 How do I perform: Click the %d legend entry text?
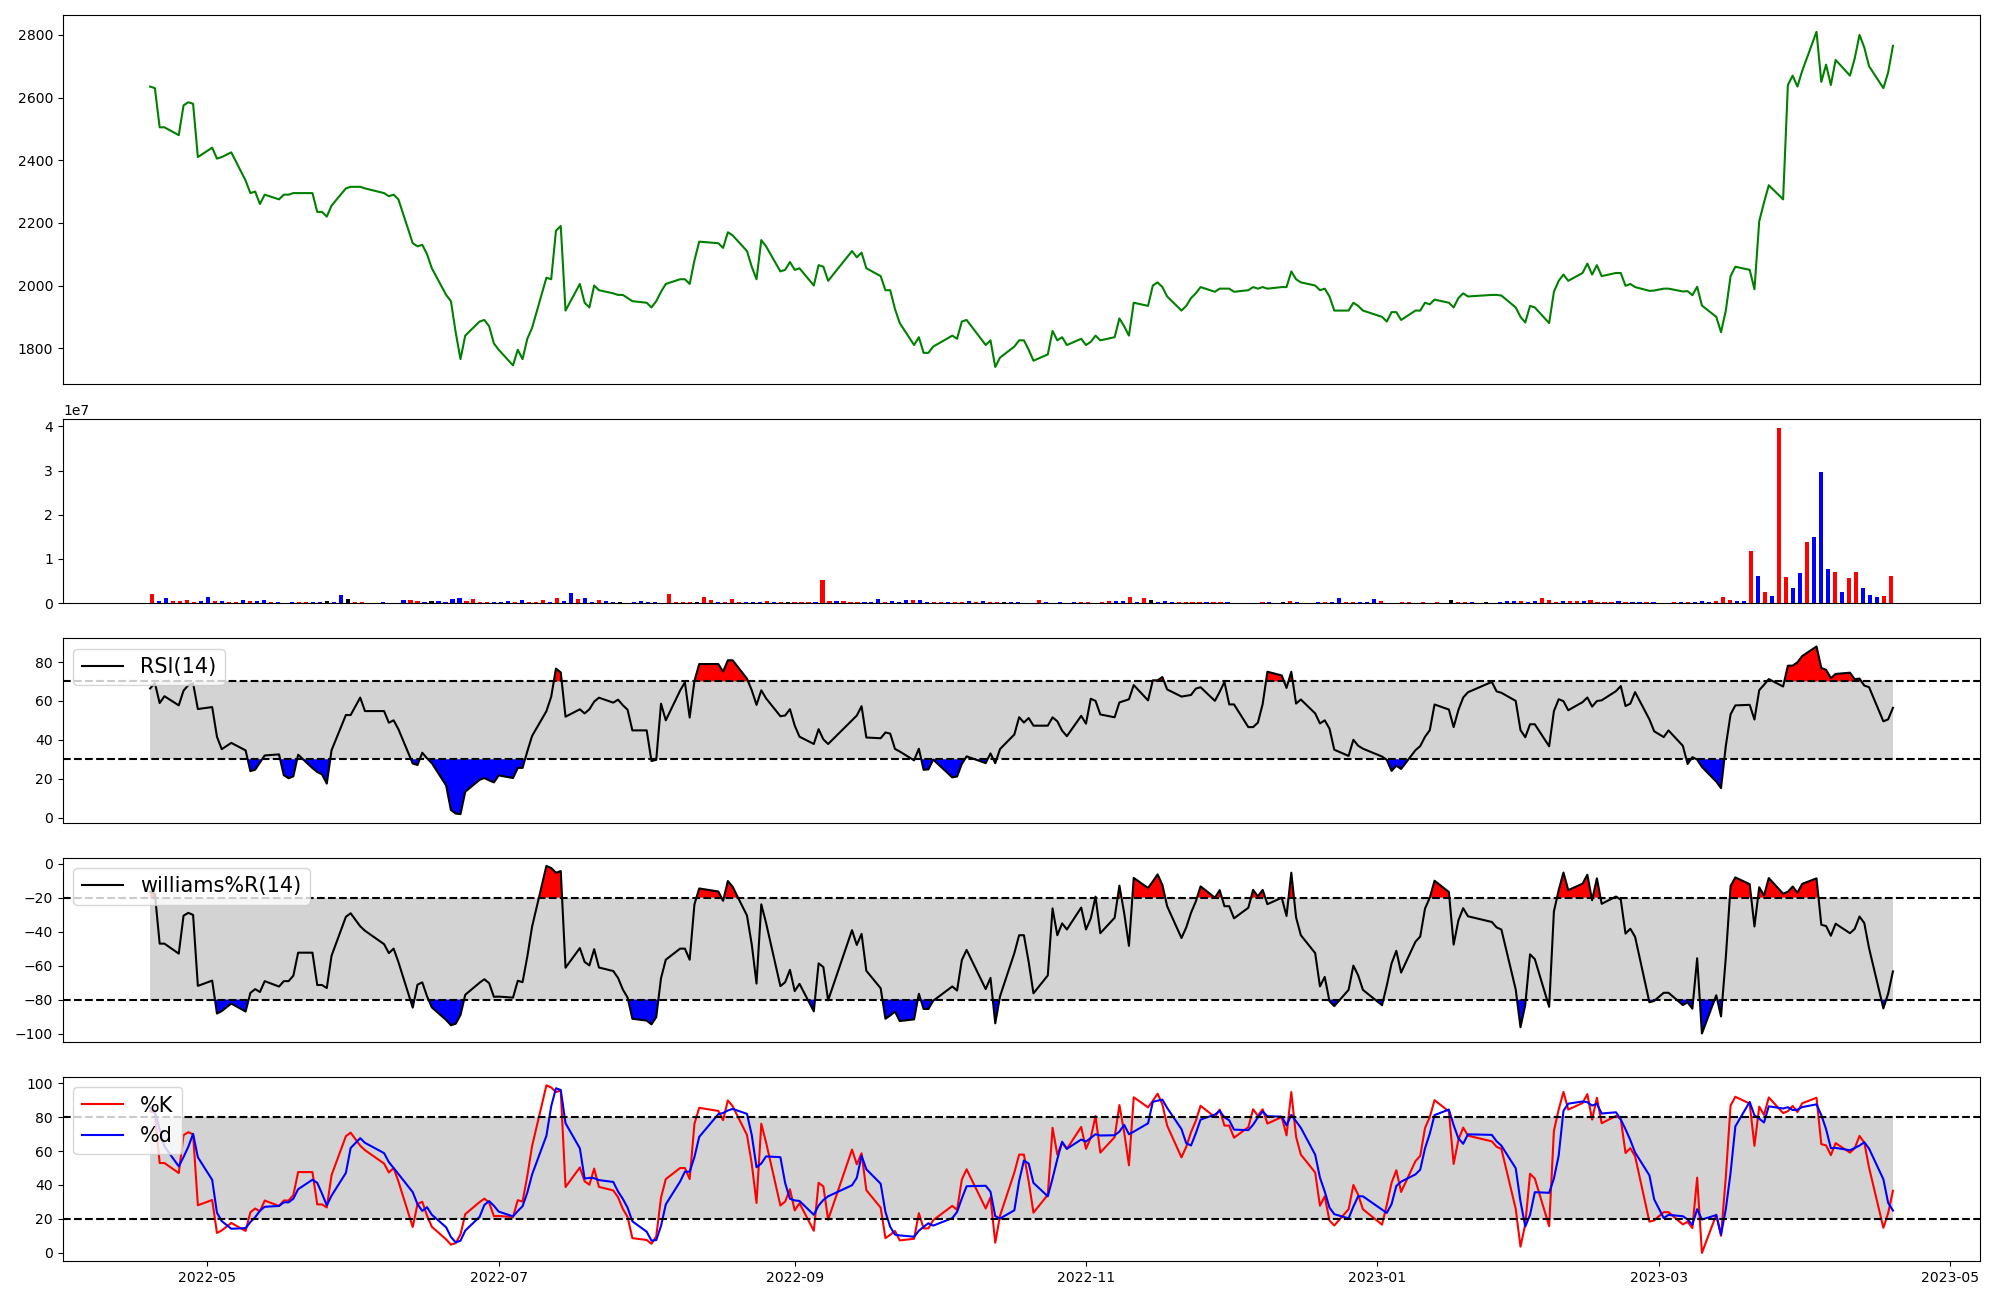tap(156, 1135)
